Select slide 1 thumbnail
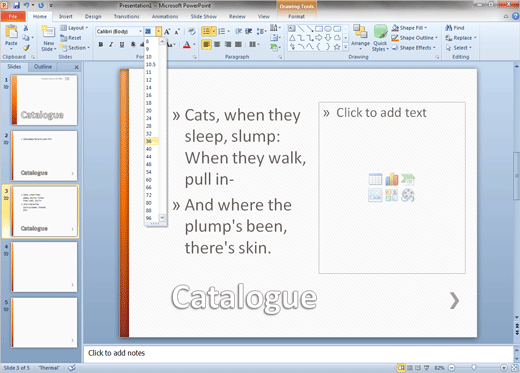The image size is (520, 373). tap(44, 100)
